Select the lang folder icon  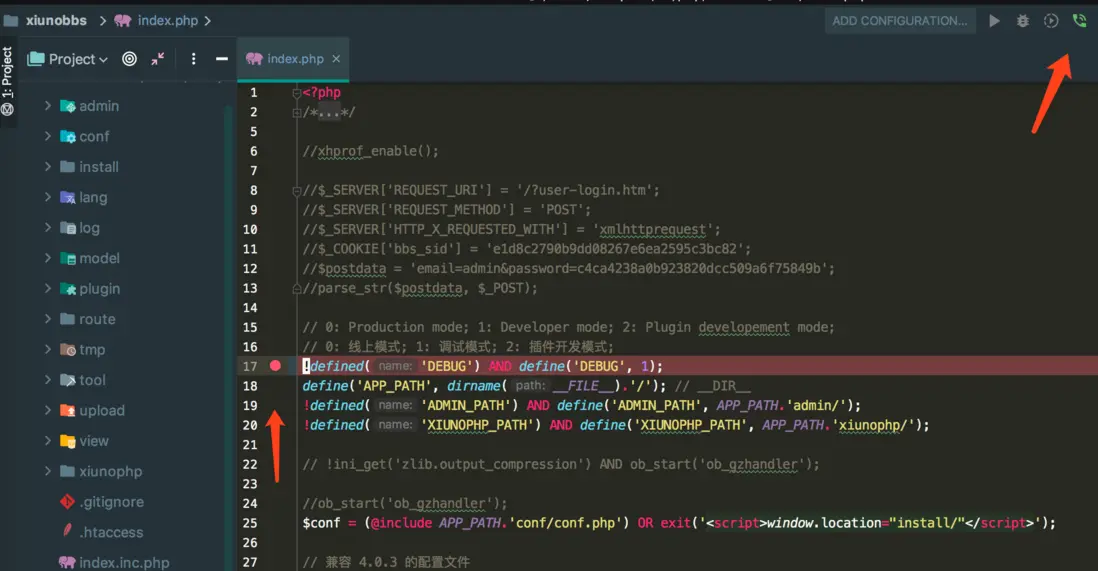[x=67, y=197]
